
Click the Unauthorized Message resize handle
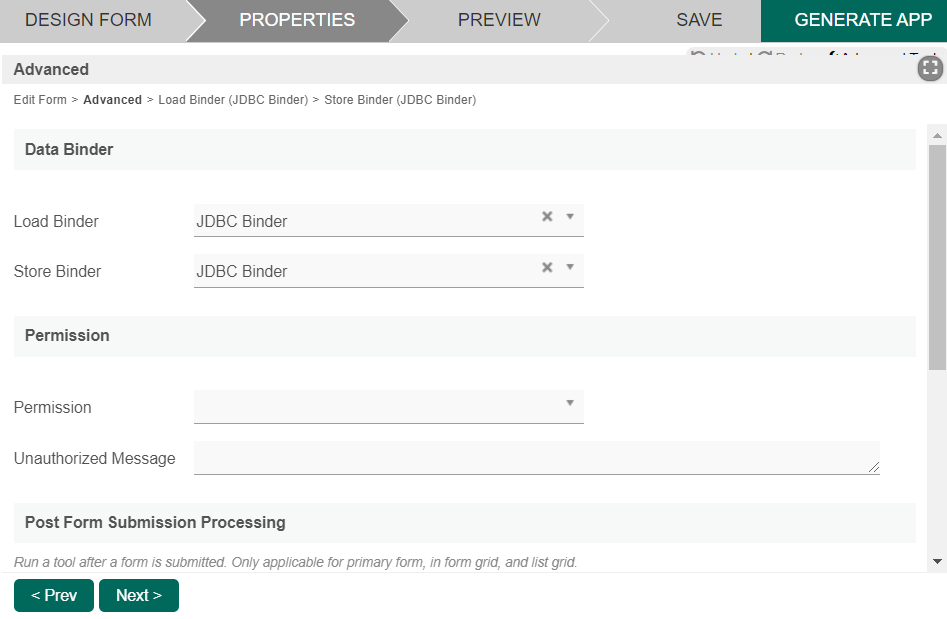point(874,467)
